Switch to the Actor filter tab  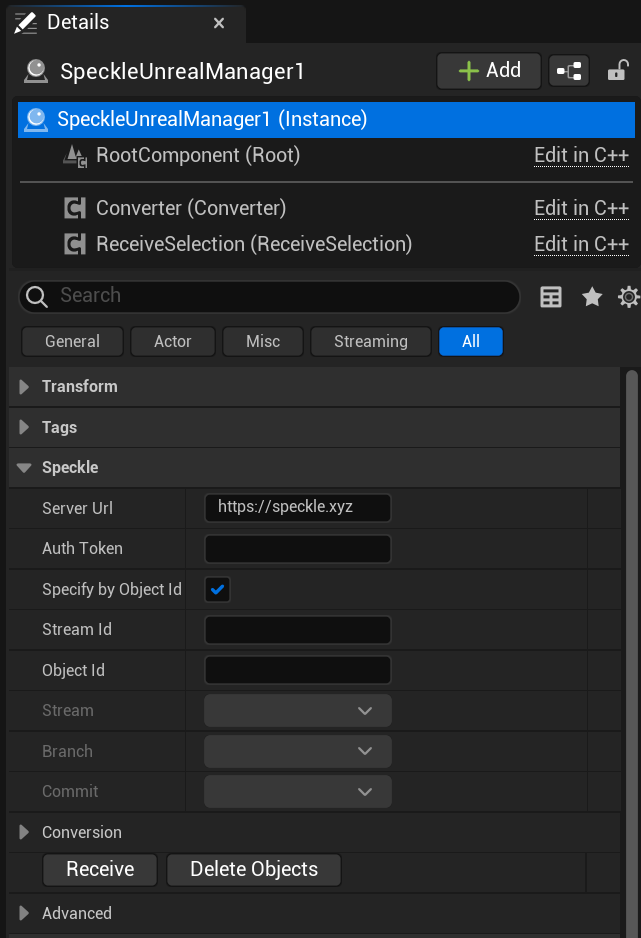173,342
